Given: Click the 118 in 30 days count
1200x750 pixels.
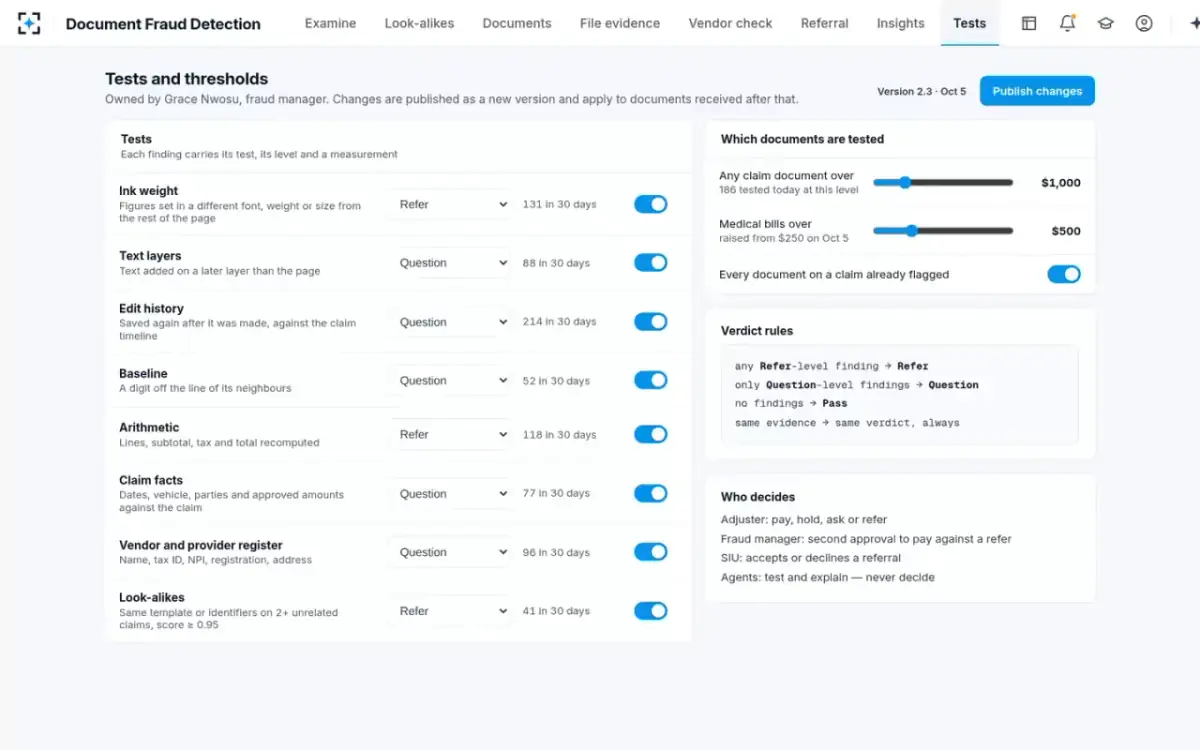Looking at the screenshot, I should tap(559, 434).
